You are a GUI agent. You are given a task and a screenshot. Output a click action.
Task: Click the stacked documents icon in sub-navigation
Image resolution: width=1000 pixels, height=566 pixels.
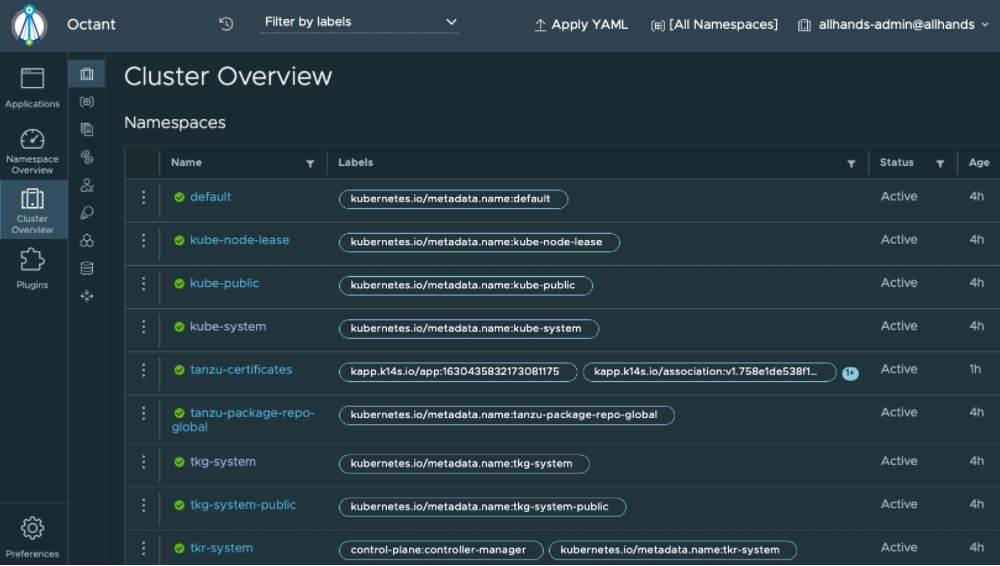coord(87,129)
